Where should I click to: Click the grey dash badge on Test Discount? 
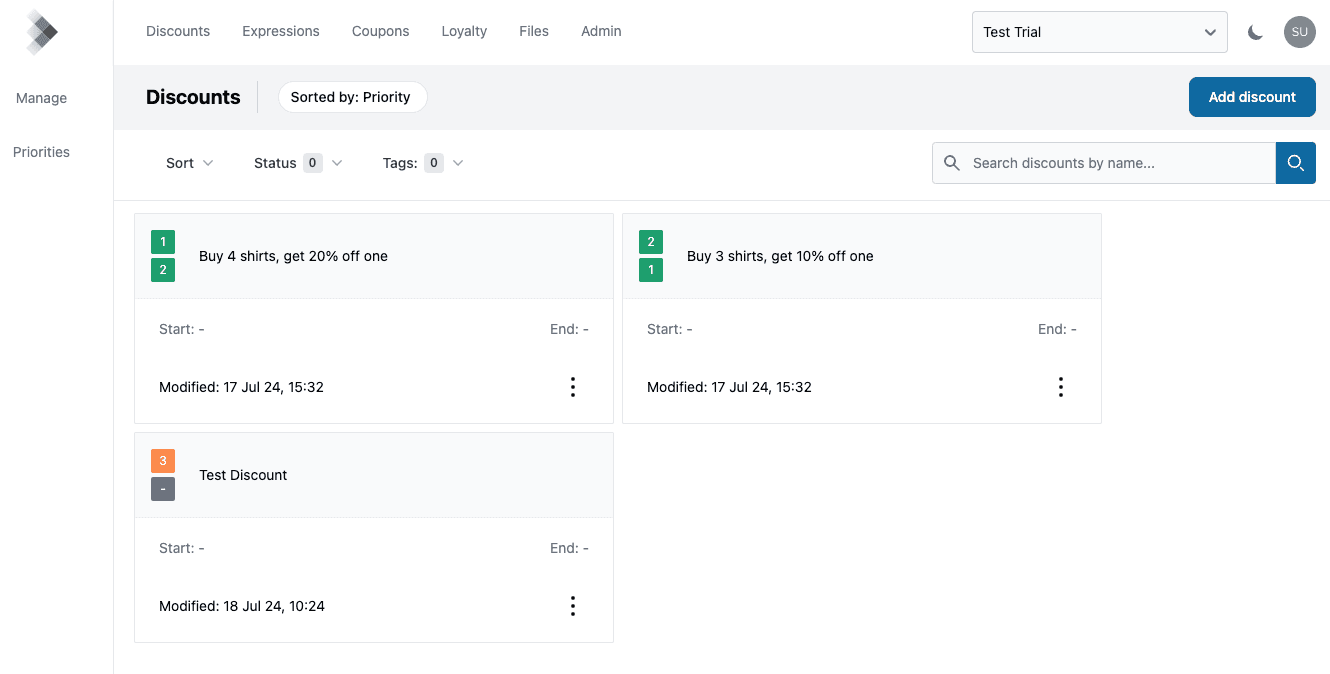pyautogui.click(x=163, y=489)
